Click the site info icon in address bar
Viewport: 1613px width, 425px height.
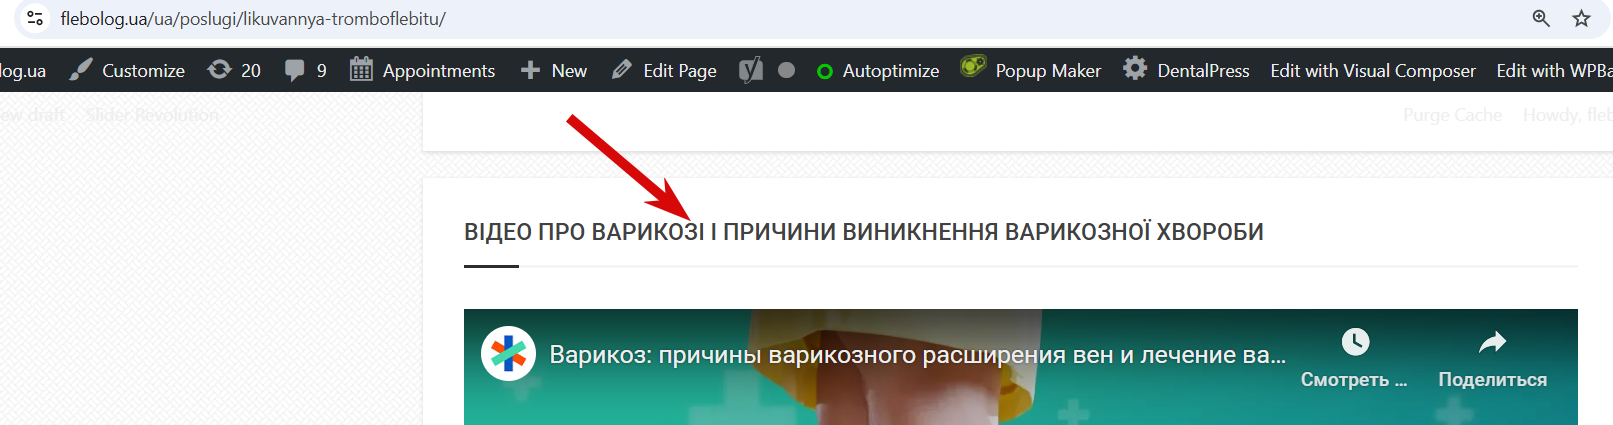click(35, 18)
